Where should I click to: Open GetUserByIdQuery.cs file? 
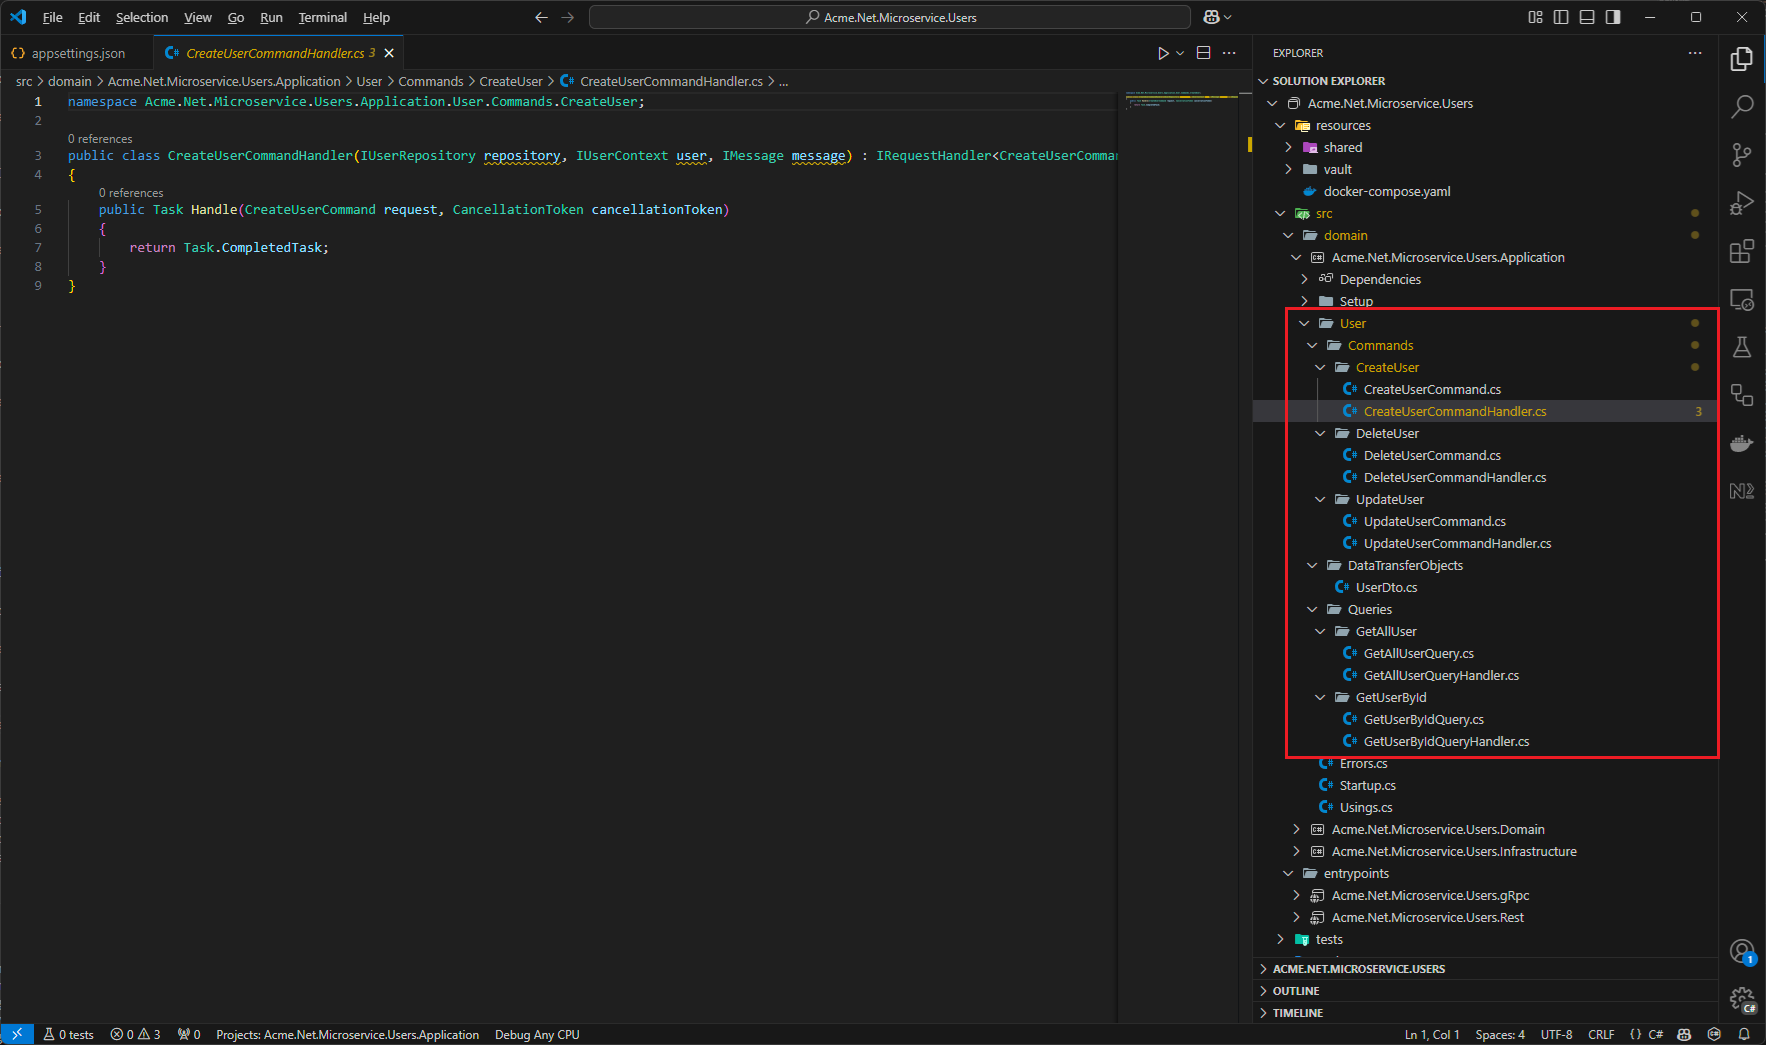(1423, 719)
